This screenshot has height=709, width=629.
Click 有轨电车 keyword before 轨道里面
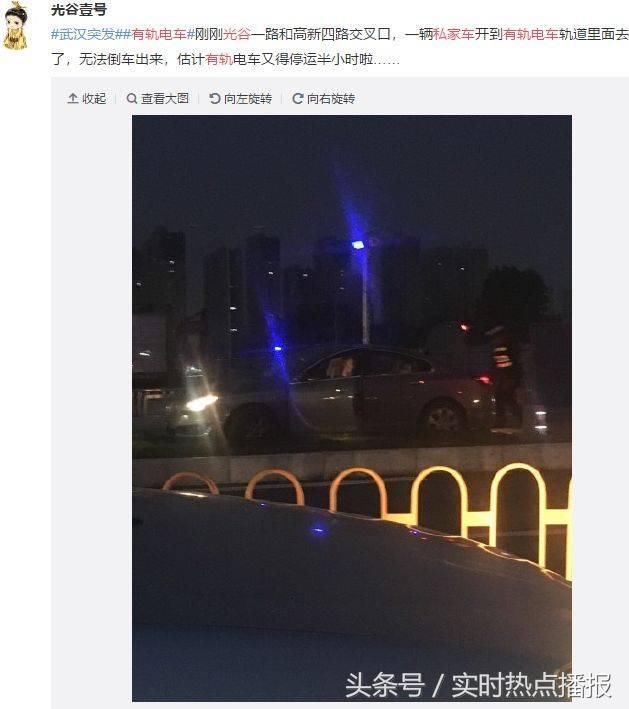[531, 34]
